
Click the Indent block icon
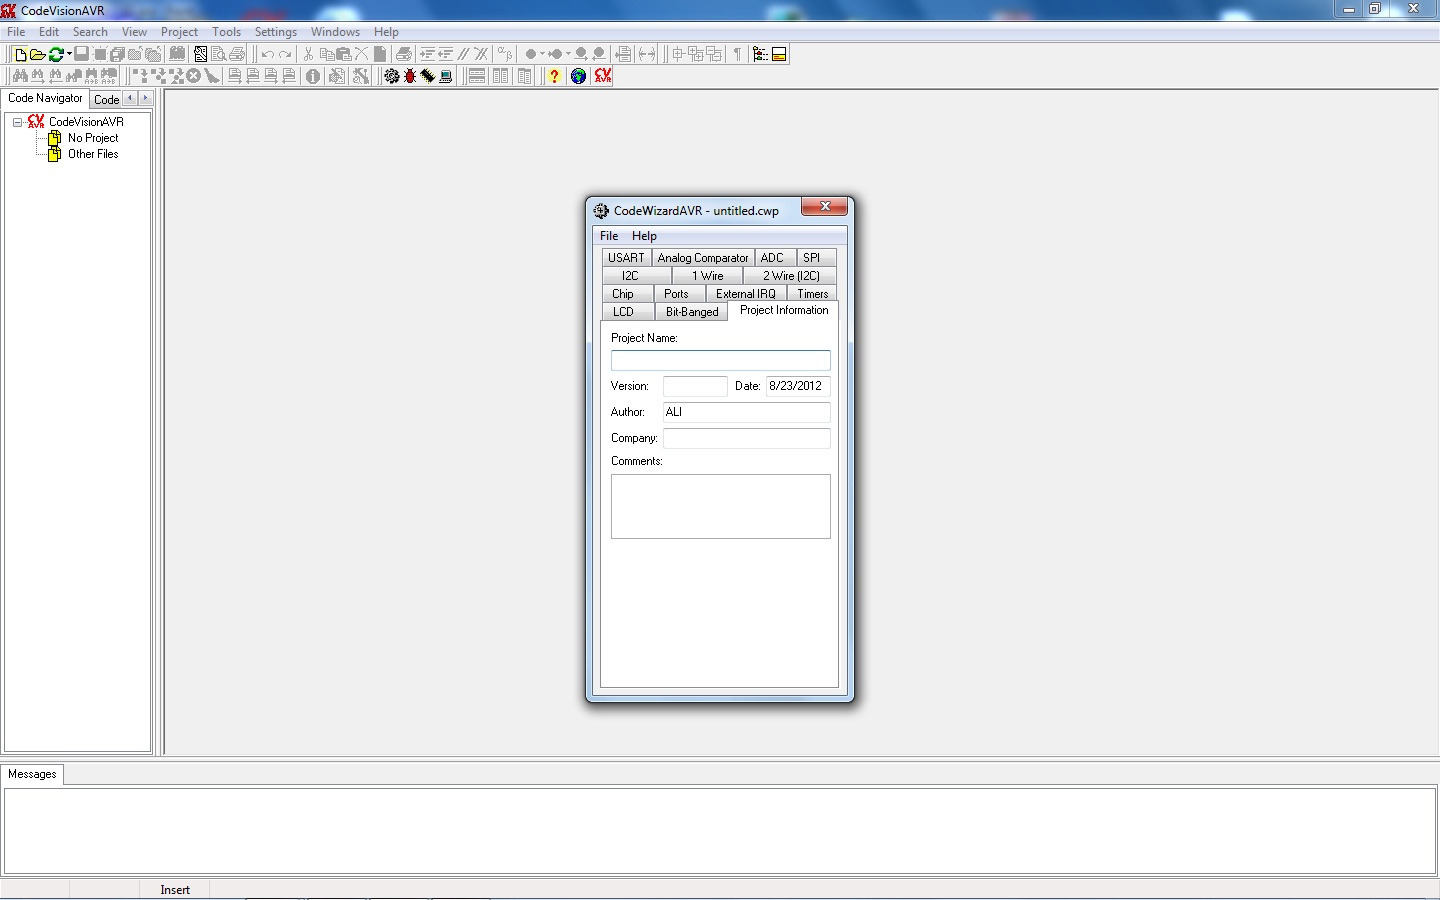427,54
